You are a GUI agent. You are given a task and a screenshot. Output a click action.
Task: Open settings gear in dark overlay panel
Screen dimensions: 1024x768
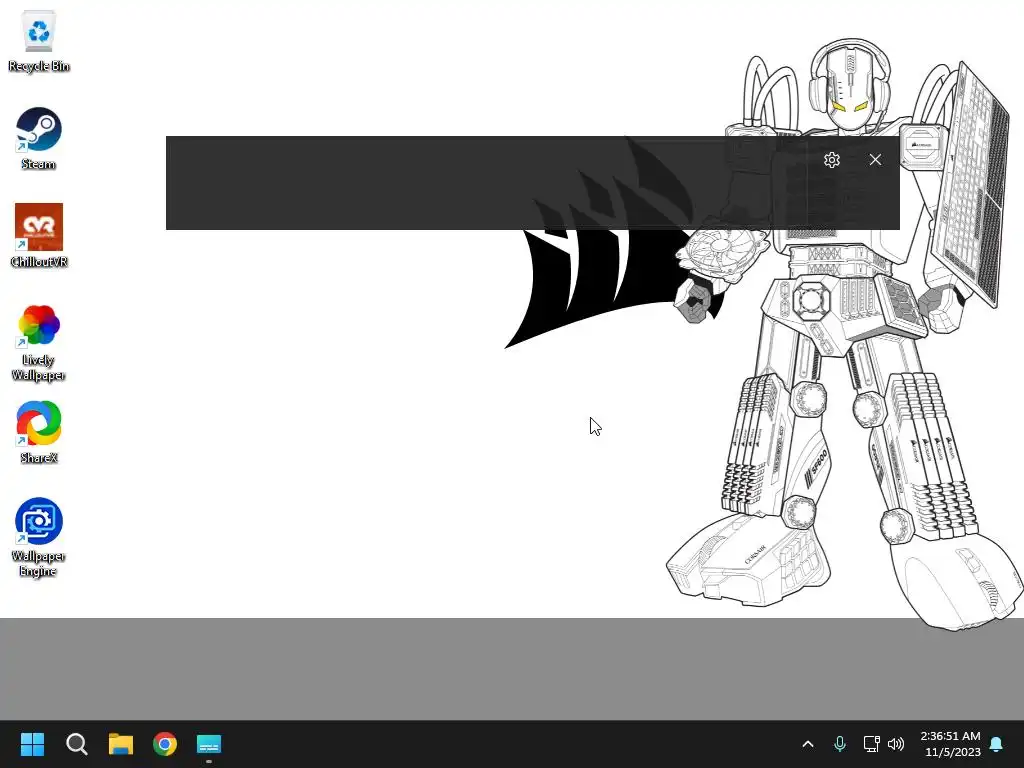tap(831, 160)
